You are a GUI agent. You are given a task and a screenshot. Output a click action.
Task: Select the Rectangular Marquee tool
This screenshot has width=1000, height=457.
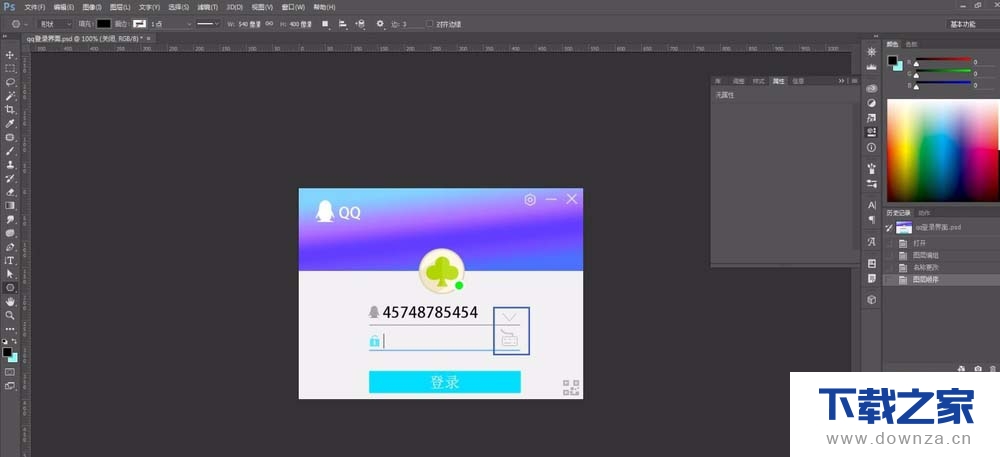[10, 68]
